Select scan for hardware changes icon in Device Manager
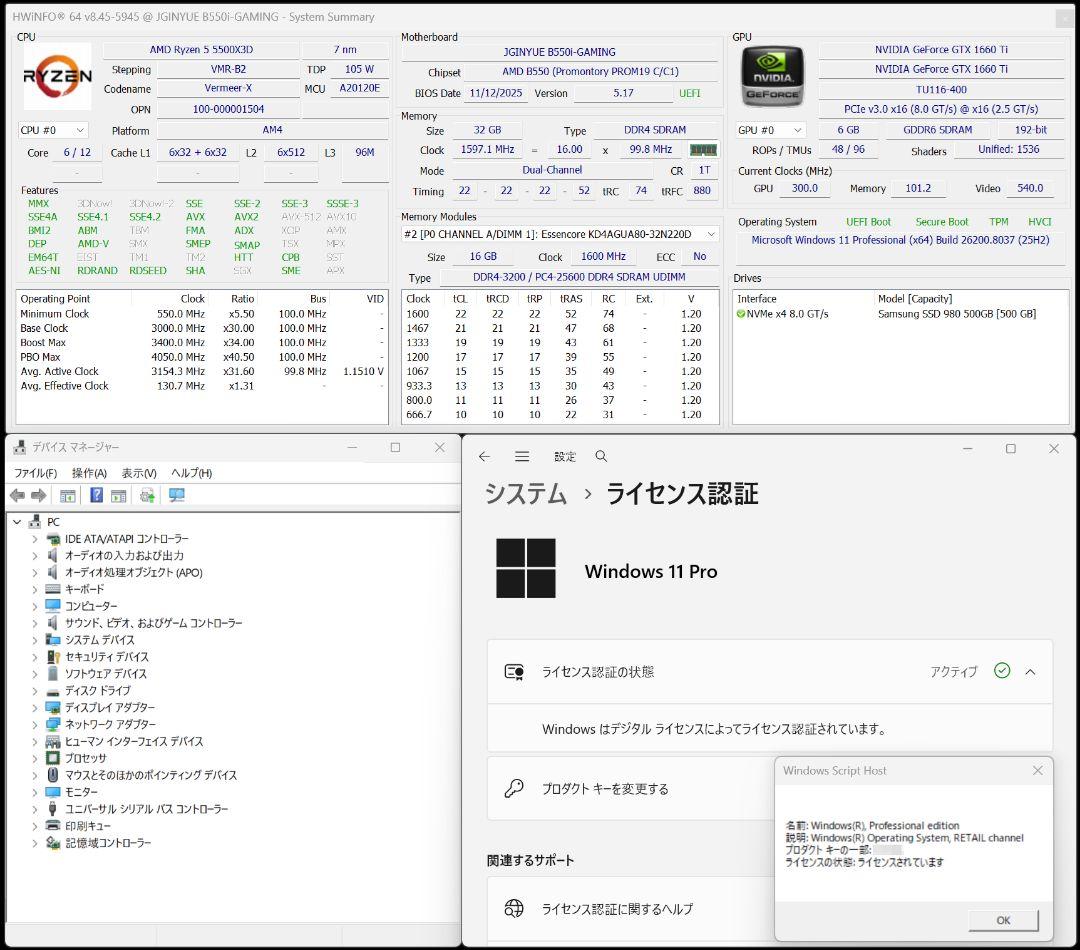Viewport: 1080px width, 950px height. (146, 495)
